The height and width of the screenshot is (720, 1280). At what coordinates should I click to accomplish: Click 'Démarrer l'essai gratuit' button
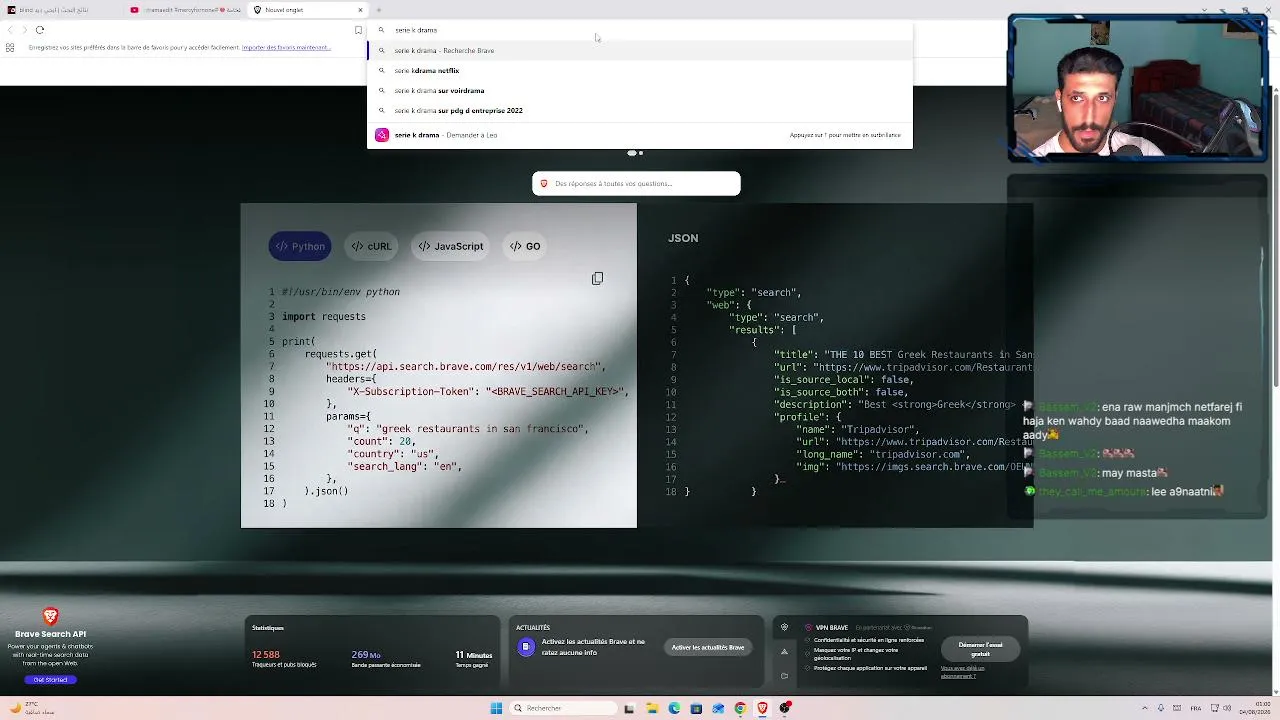[980, 649]
